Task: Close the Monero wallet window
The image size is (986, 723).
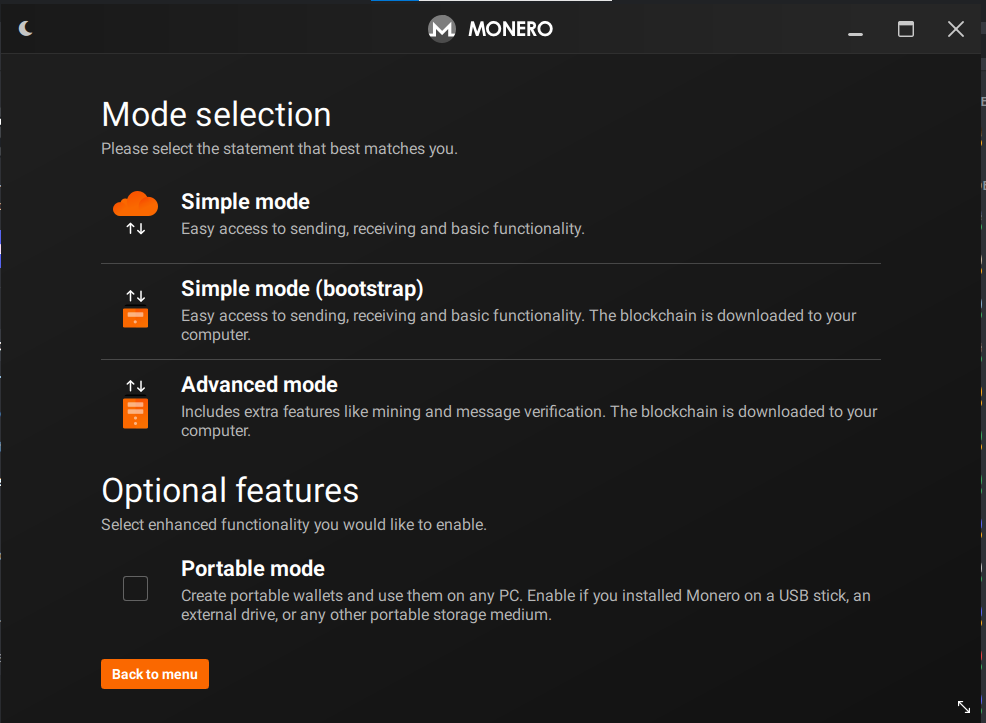Action: 956,29
